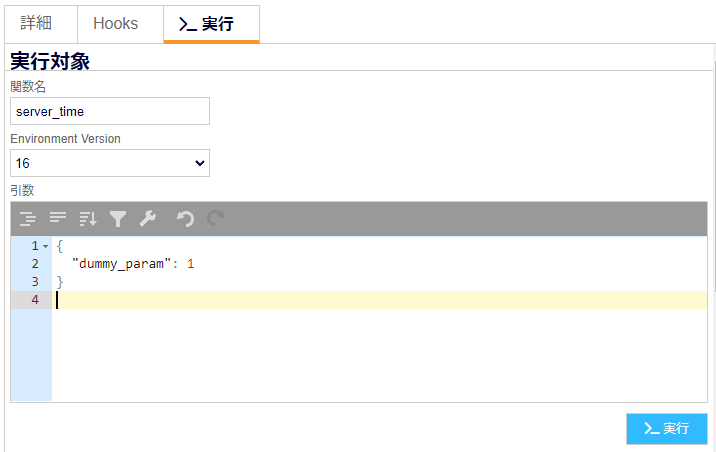Click the "dummy_param" key in editor

click(121, 264)
